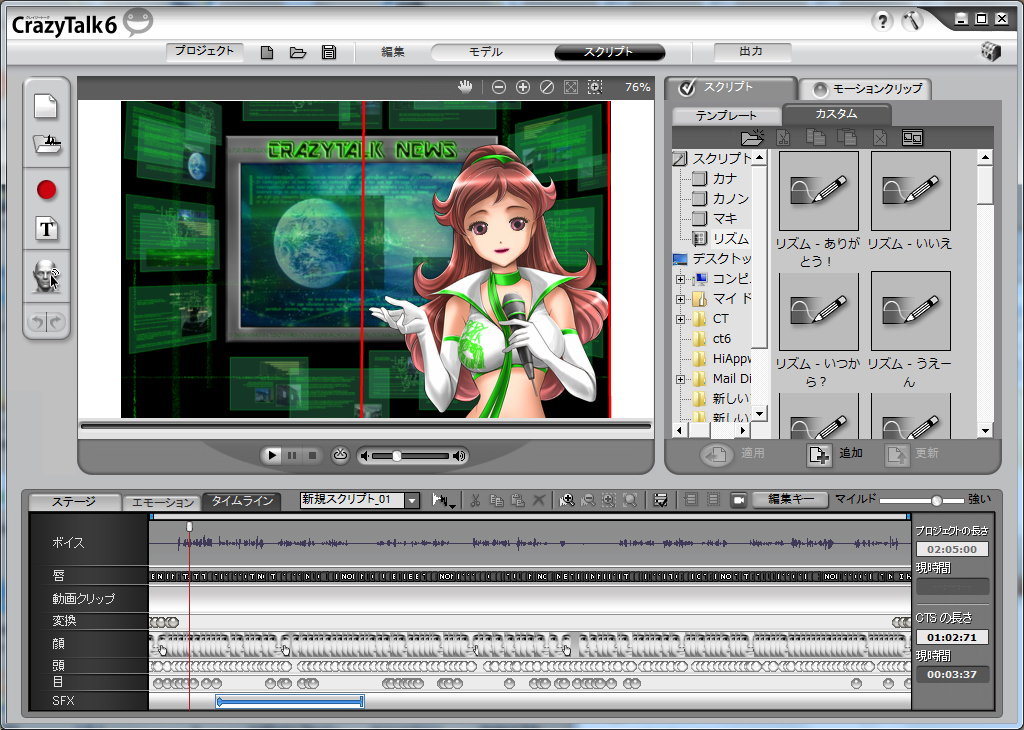Create a new project from the top toolbar
Image resolution: width=1024 pixels, height=730 pixels.
266,52
